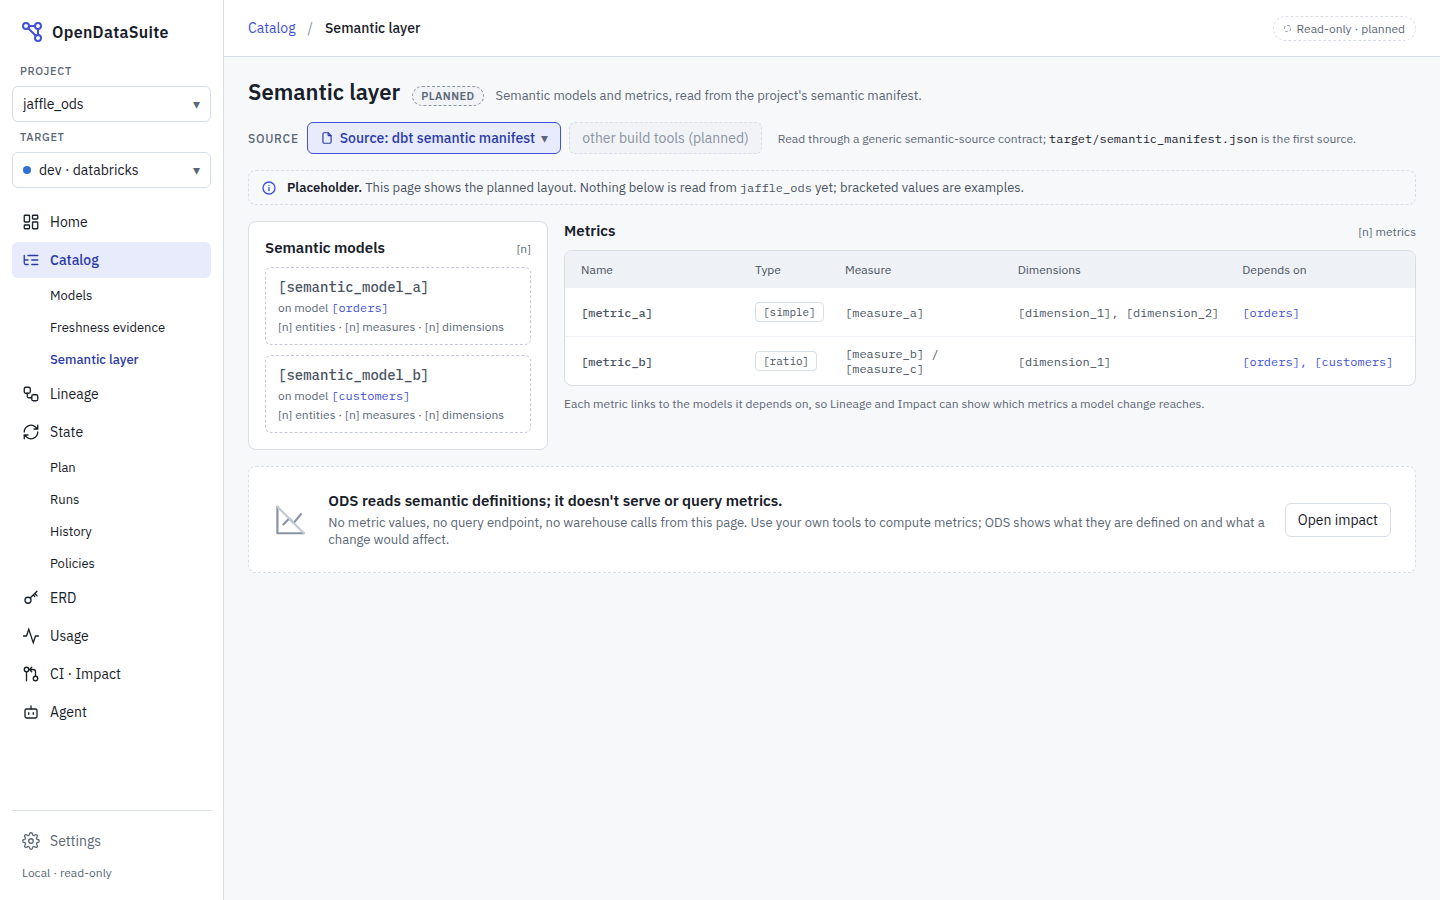This screenshot has width=1440, height=900.
Task: Open the dev databricks target dropdown
Action: (111, 170)
